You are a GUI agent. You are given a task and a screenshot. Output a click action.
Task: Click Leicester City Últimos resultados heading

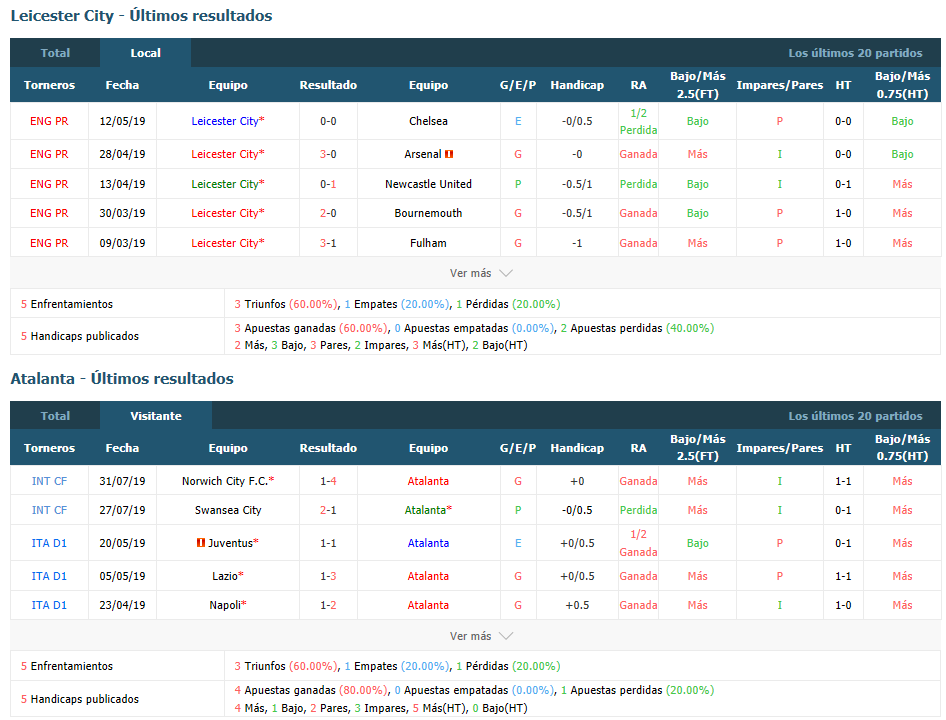[141, 16]
